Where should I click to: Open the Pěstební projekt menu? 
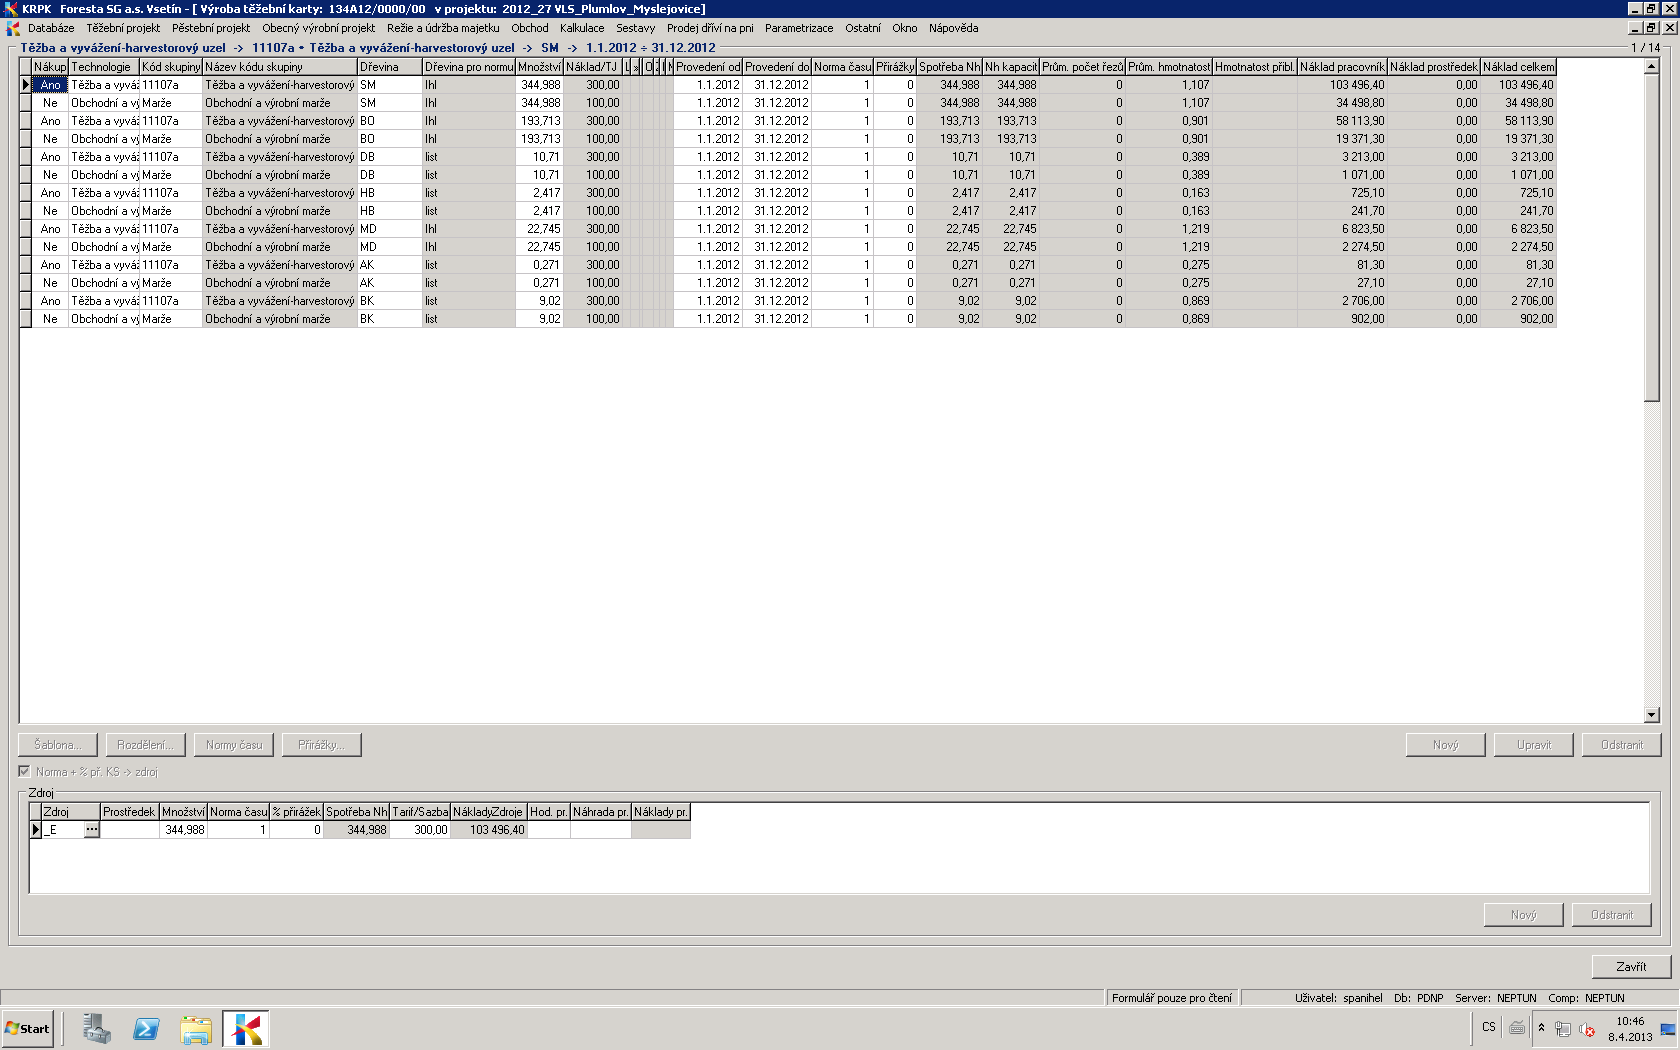[x=211, y=28]
